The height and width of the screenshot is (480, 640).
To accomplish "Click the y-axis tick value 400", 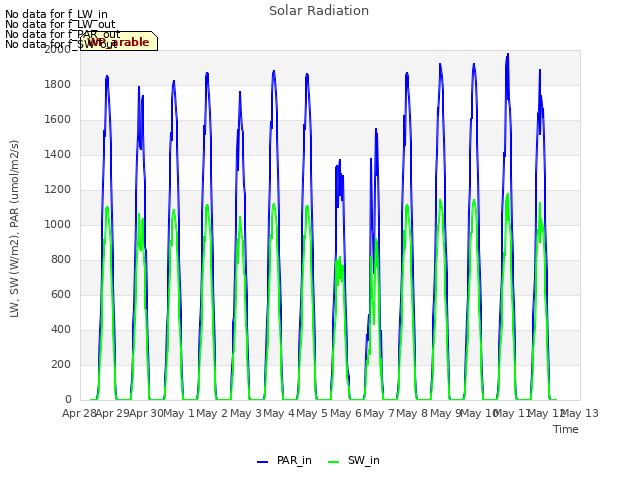I will pos(61,330).
